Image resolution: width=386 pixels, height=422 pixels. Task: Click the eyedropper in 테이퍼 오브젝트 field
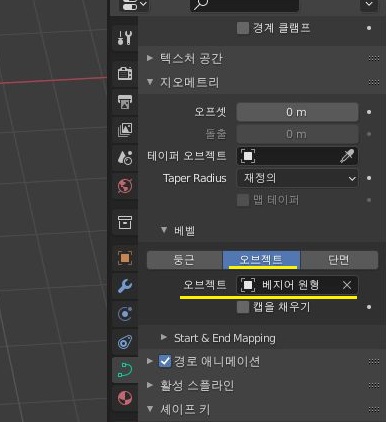click(347, 156)
